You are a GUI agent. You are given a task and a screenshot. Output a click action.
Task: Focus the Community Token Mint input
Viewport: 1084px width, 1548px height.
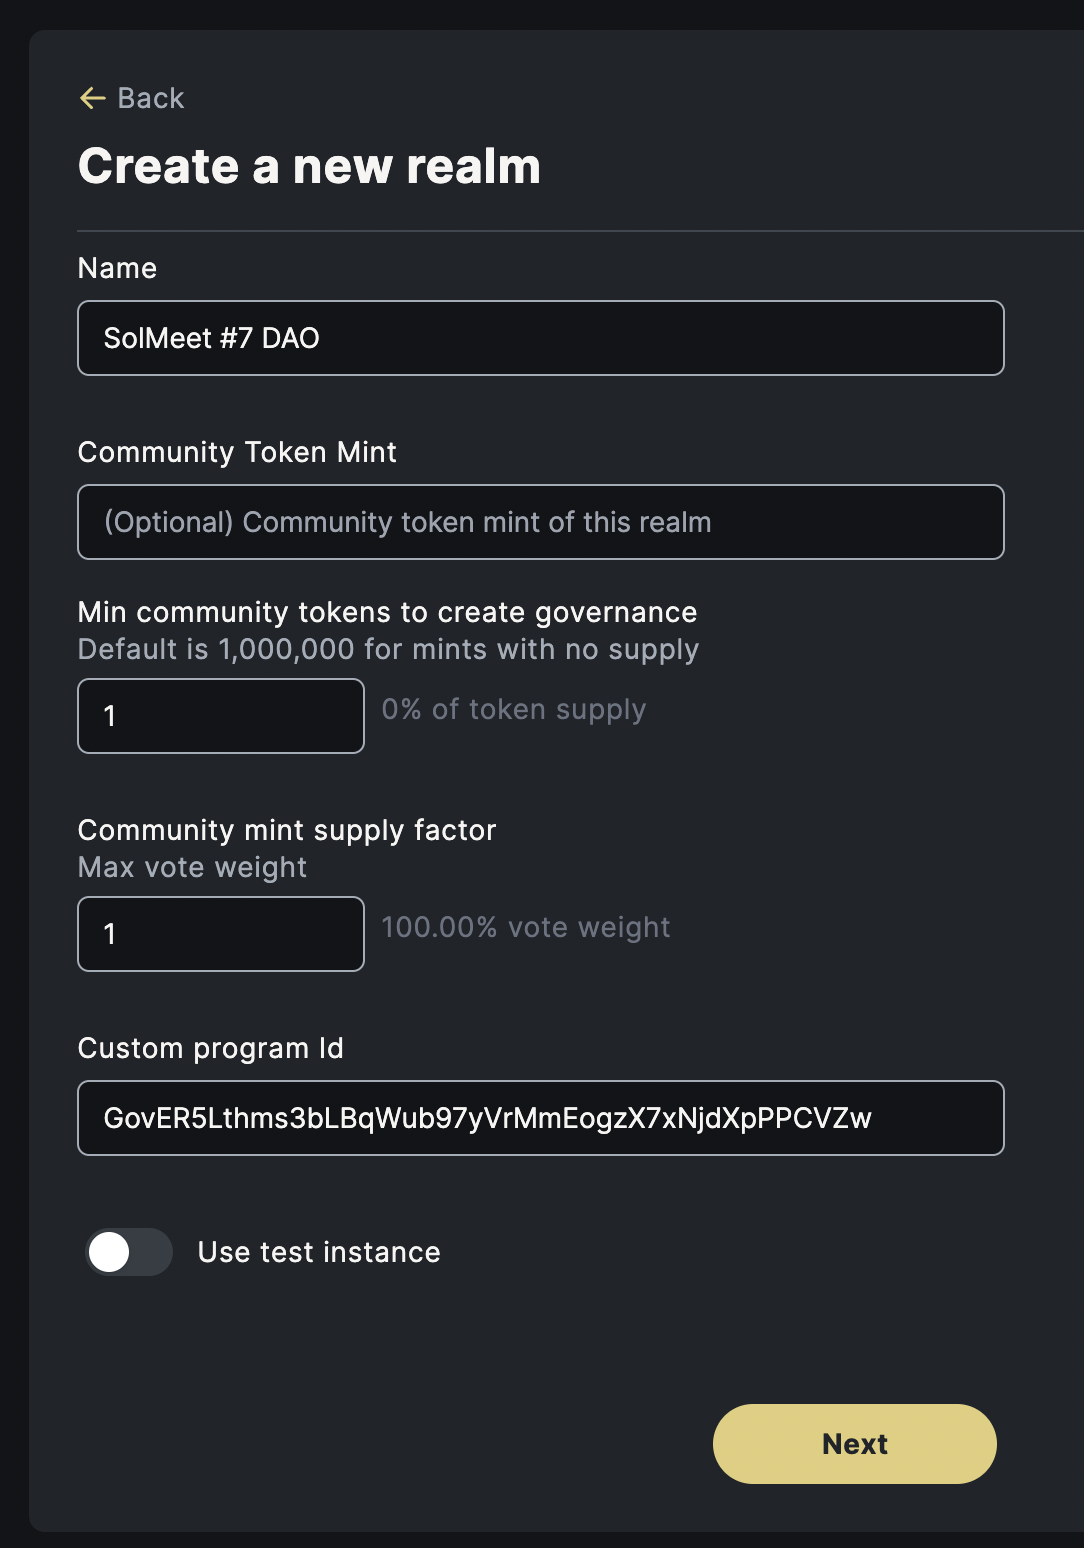[540, 522]
